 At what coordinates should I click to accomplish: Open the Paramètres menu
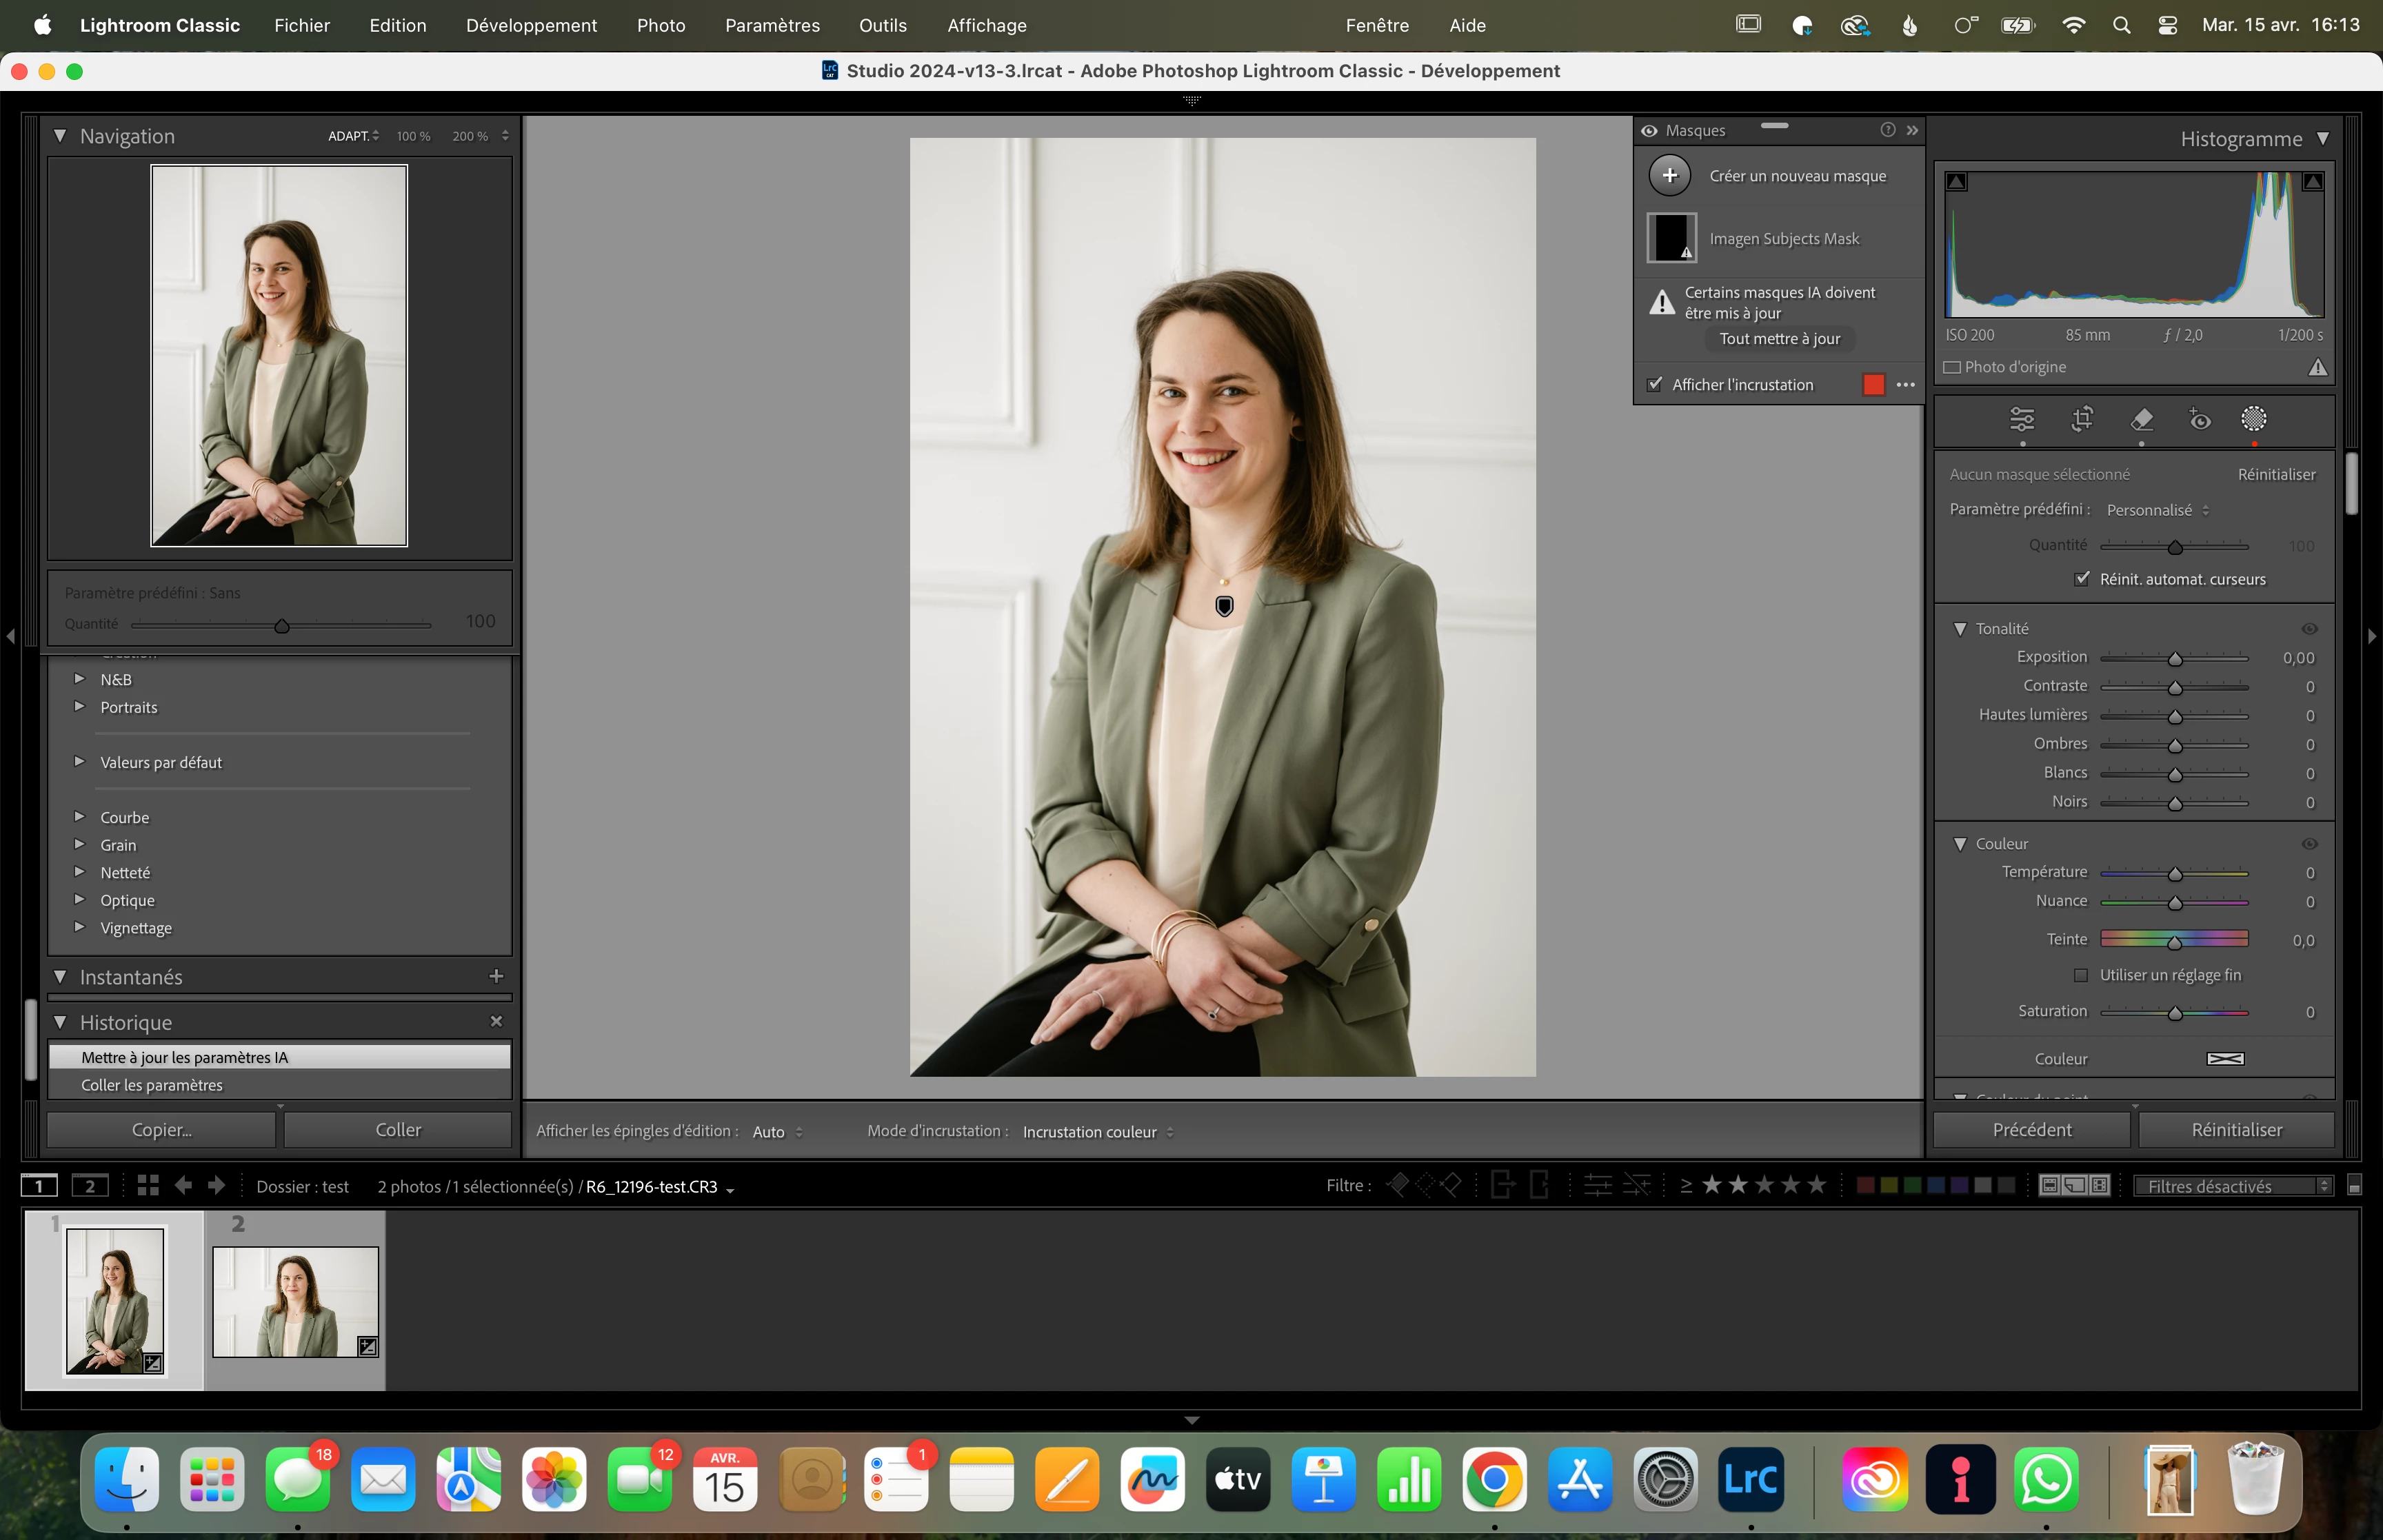[772, 25]
